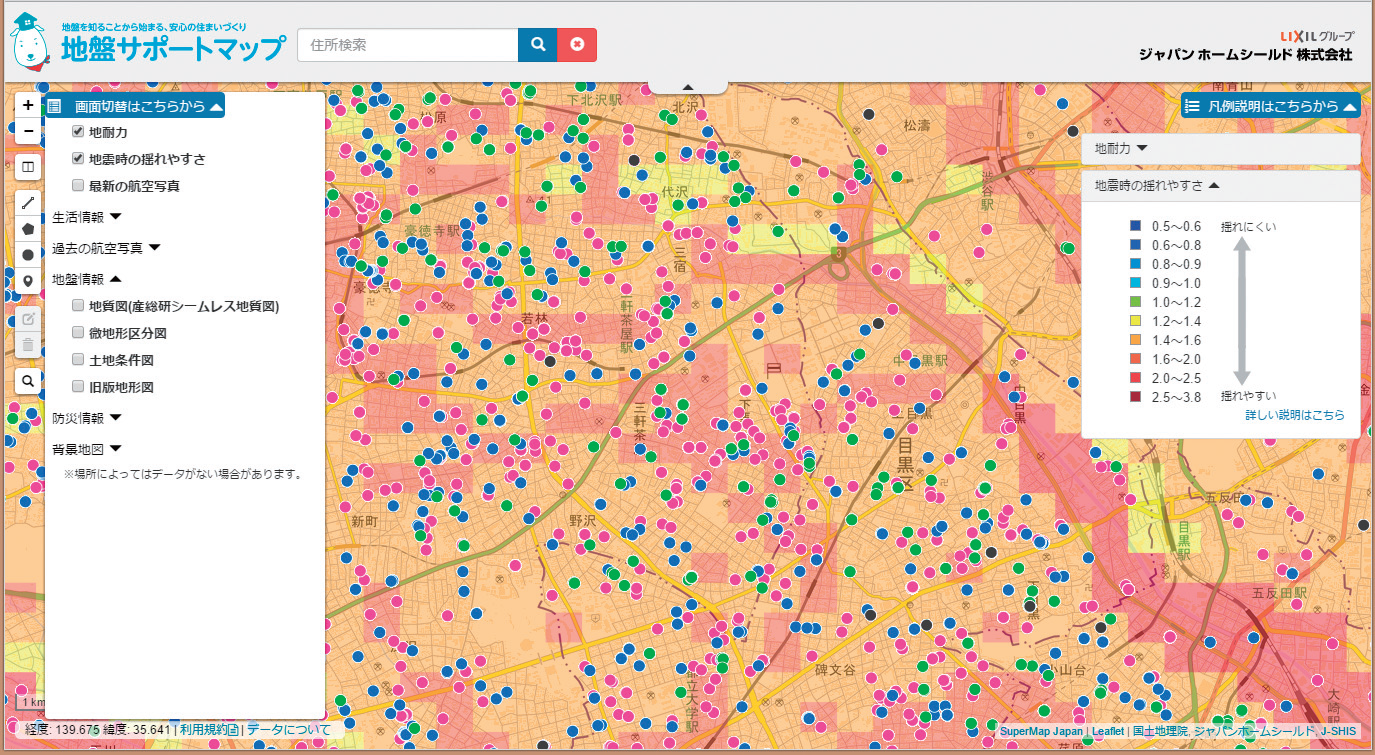
Task: Click the trash delete shapes tool
Action: pos(28,345)
